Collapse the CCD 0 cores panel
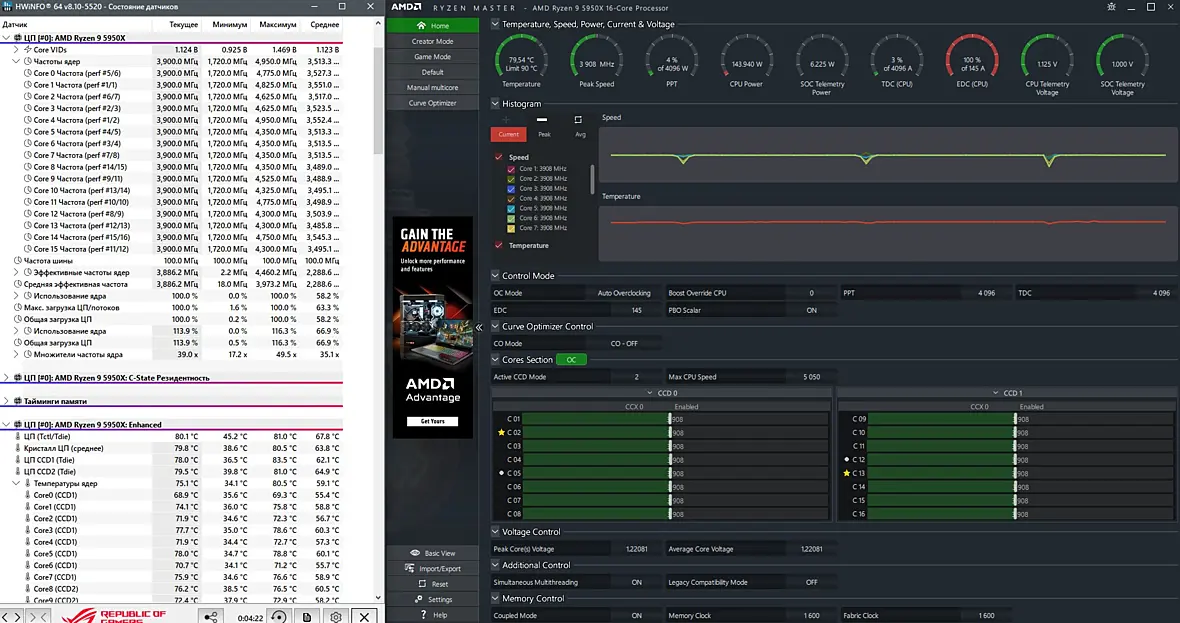 649,393
